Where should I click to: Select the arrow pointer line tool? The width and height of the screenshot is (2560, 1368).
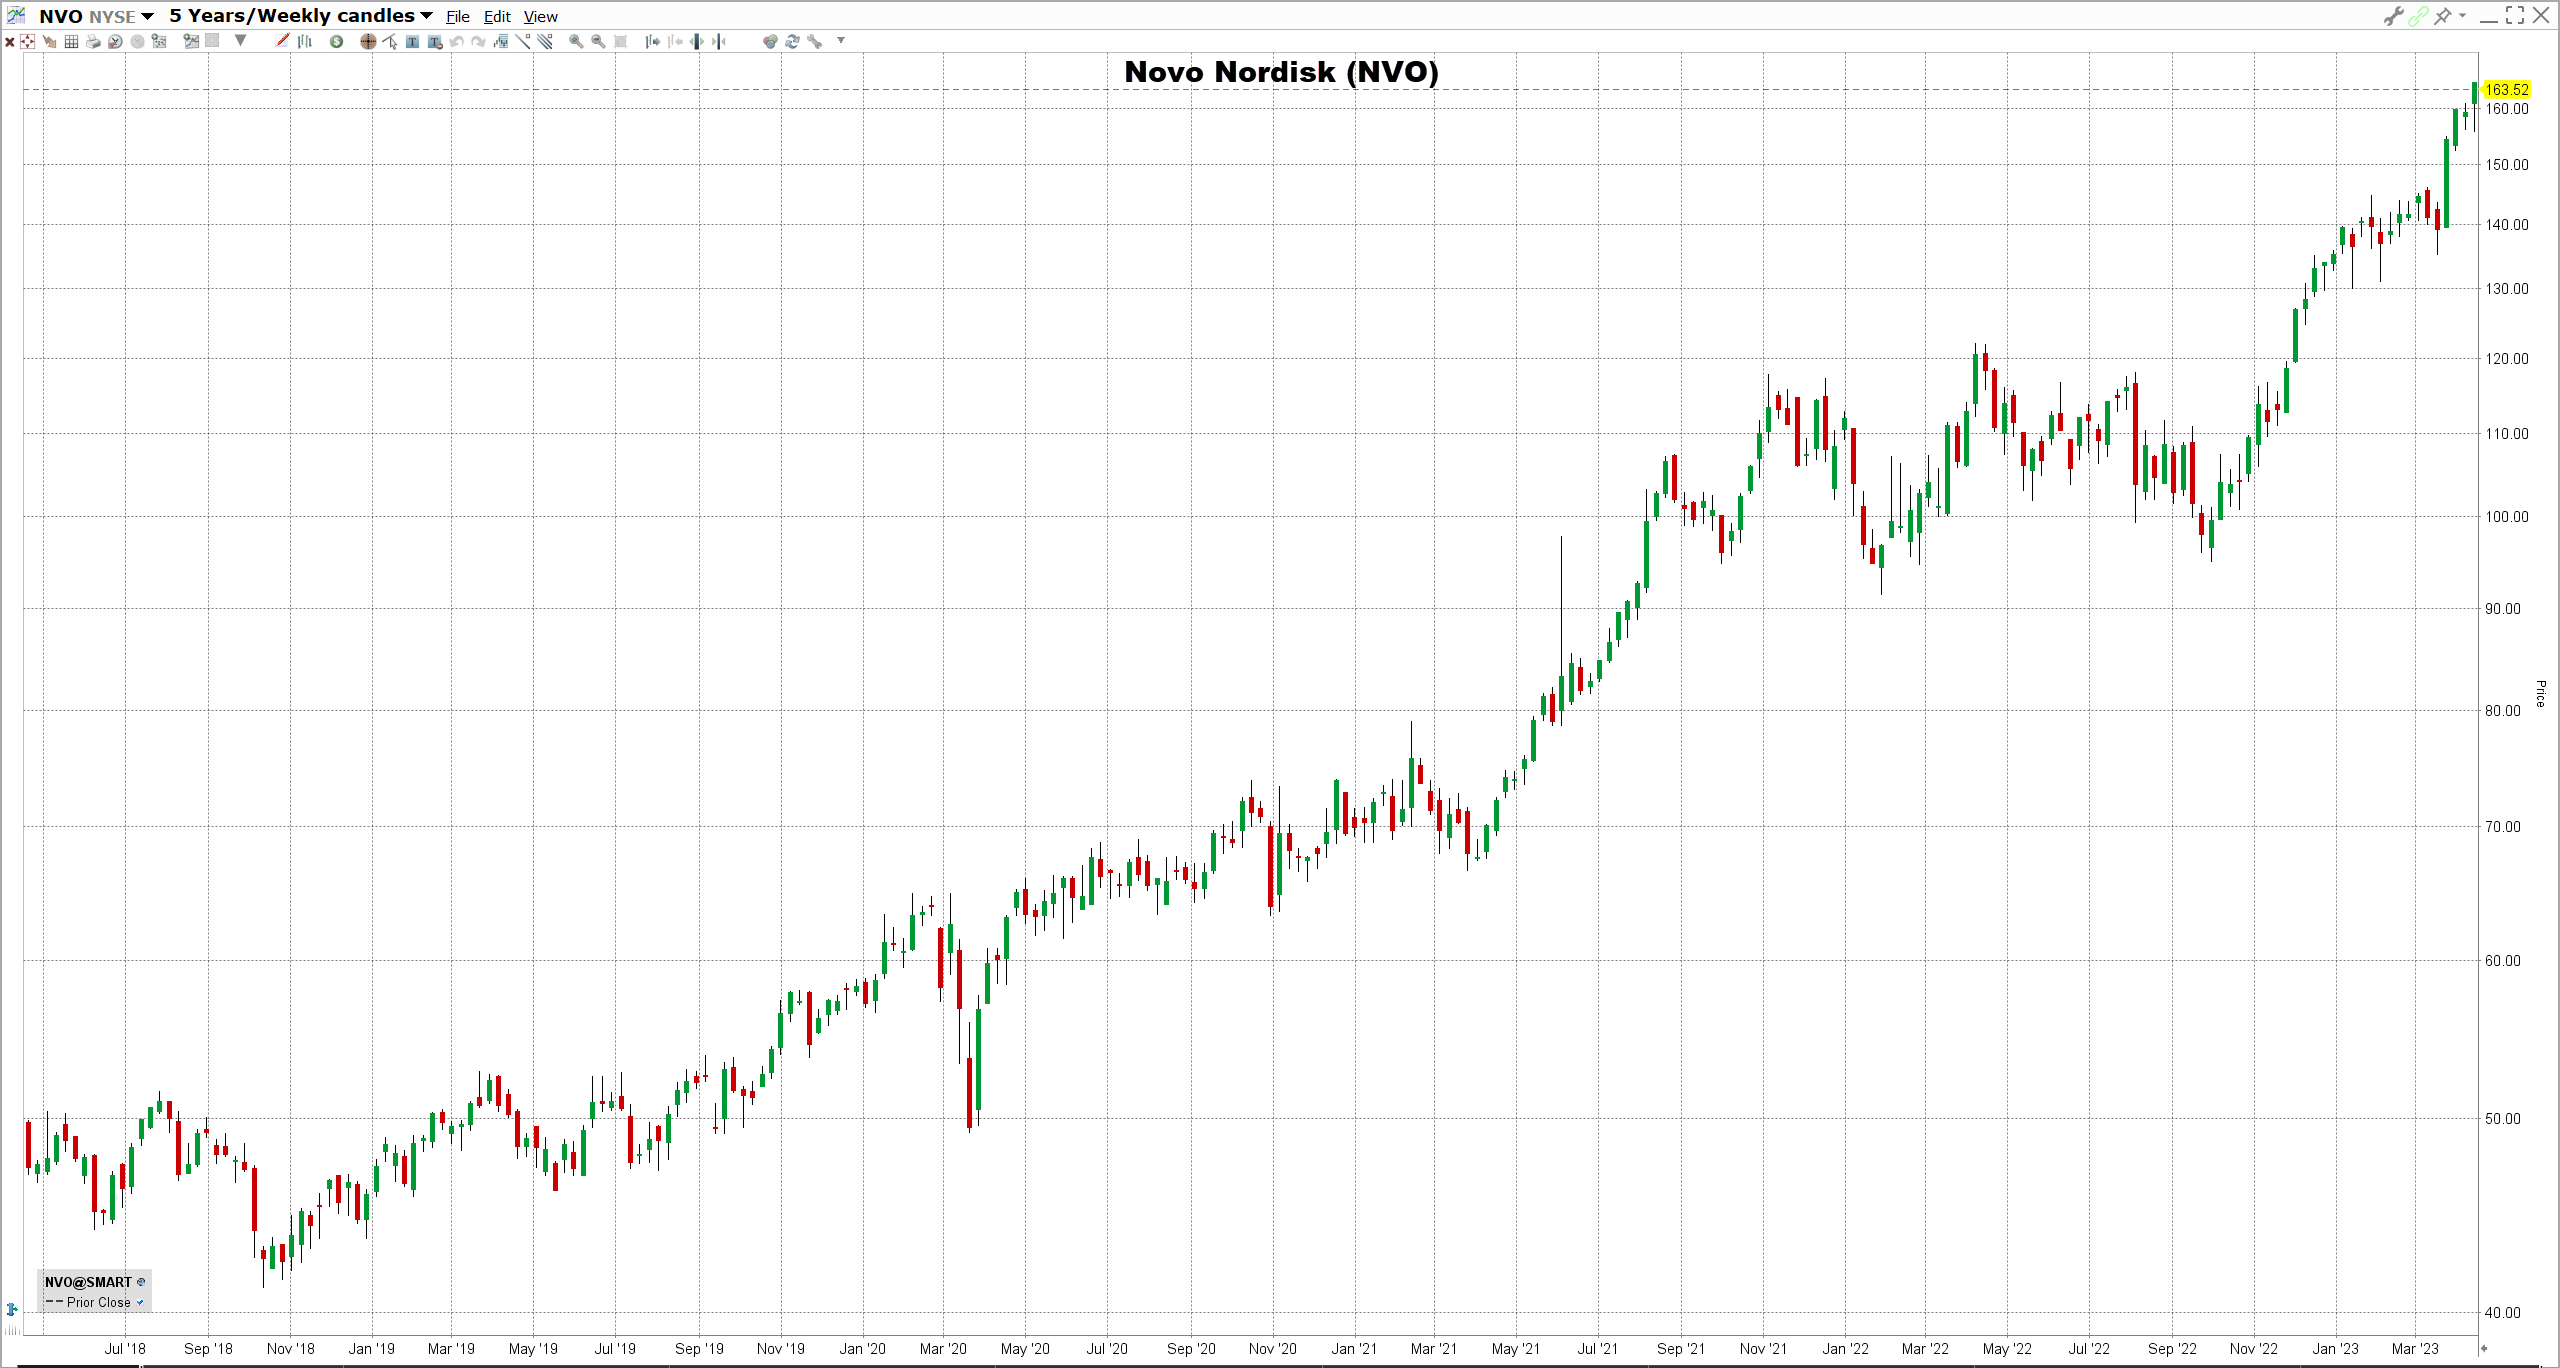390,41
